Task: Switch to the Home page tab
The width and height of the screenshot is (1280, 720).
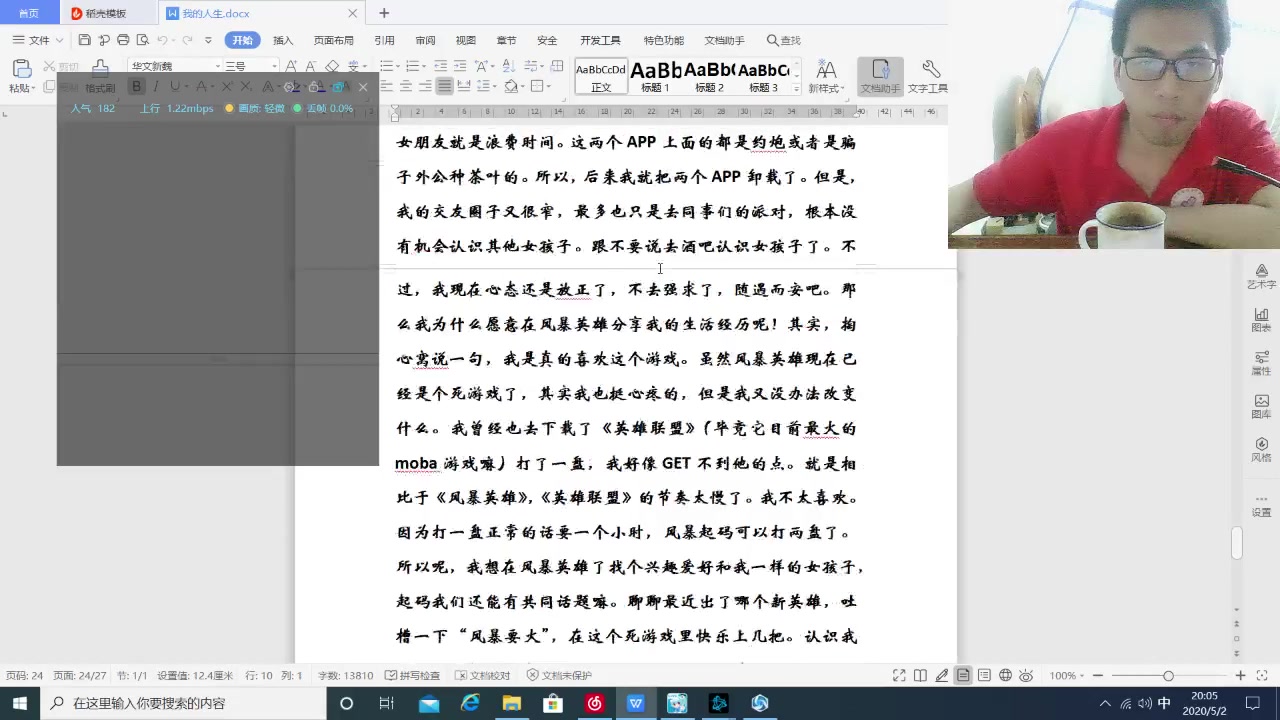Action: point(29,13)
